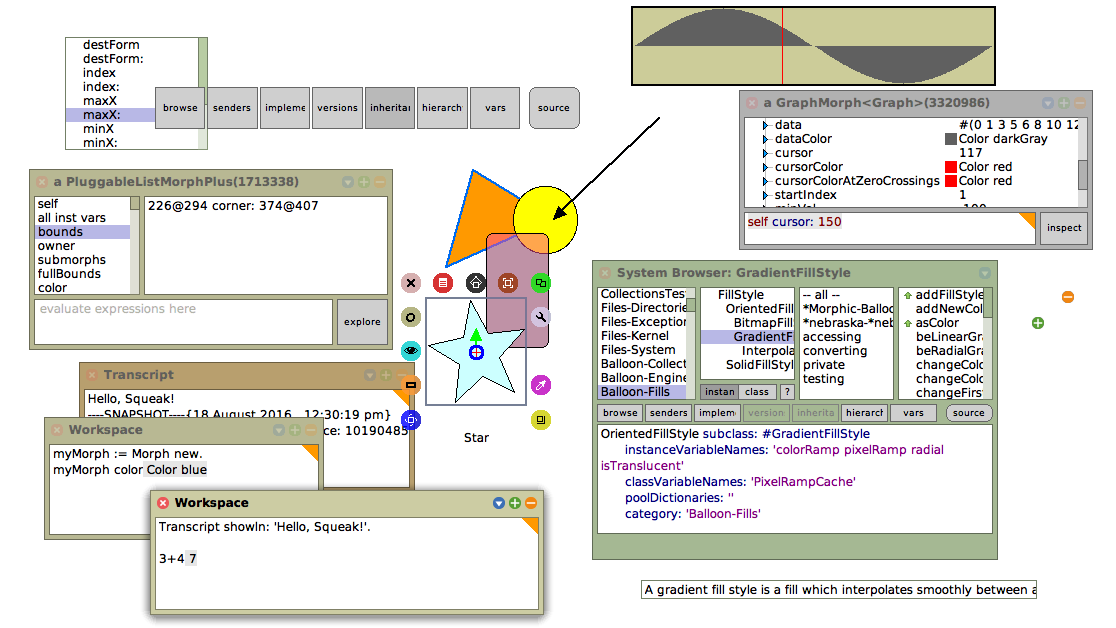
Task: Open the System Browser window menu arrow
Action: pos(984,272)
